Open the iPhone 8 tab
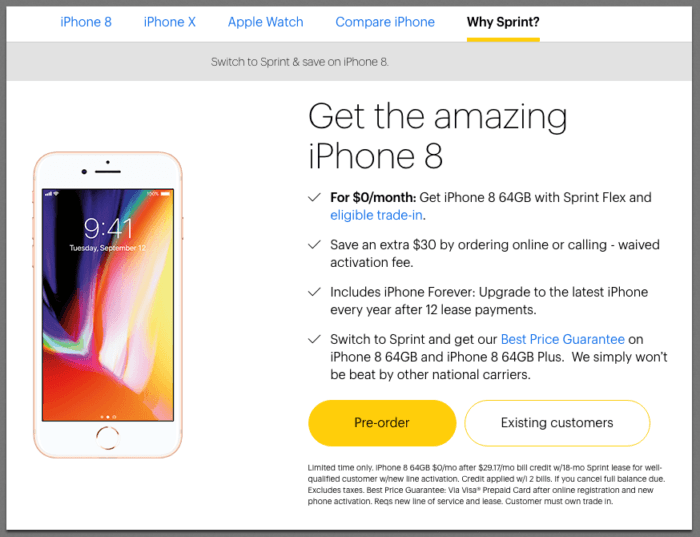The height and width of the screenshot is (537, 700). tap(86, 22)
